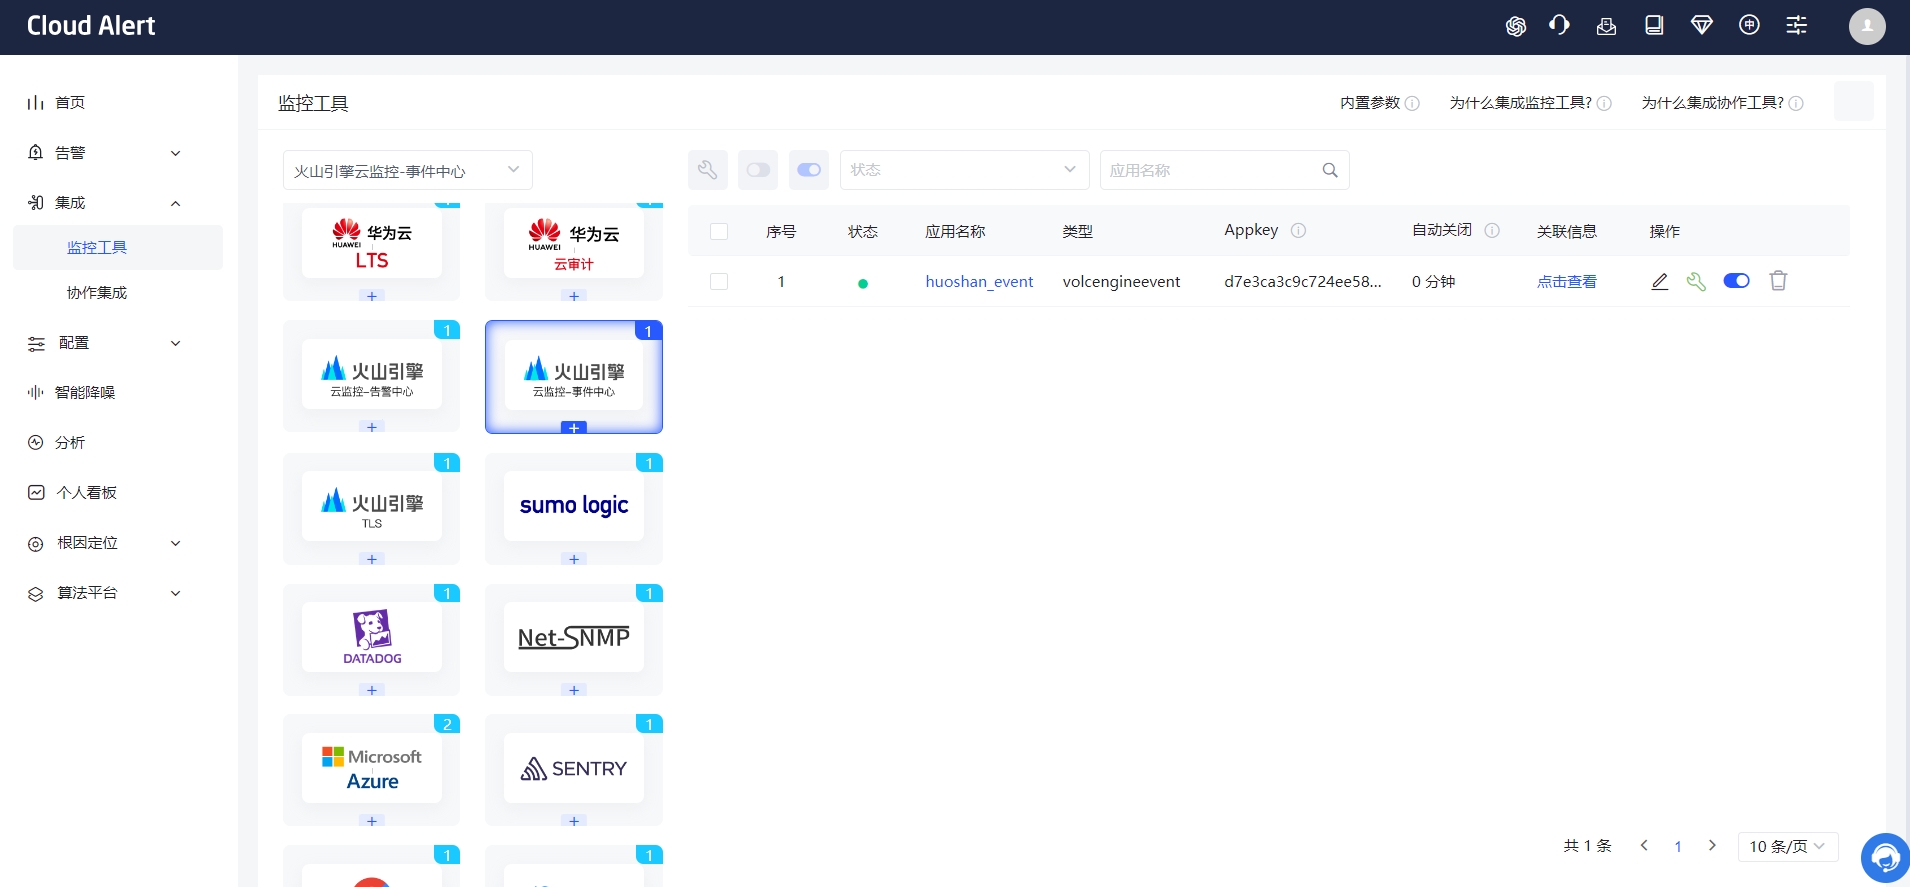Add integration with plus under 火山引擎 云监控-告警中心
1910x887 pixels.
tap(372, 427)
